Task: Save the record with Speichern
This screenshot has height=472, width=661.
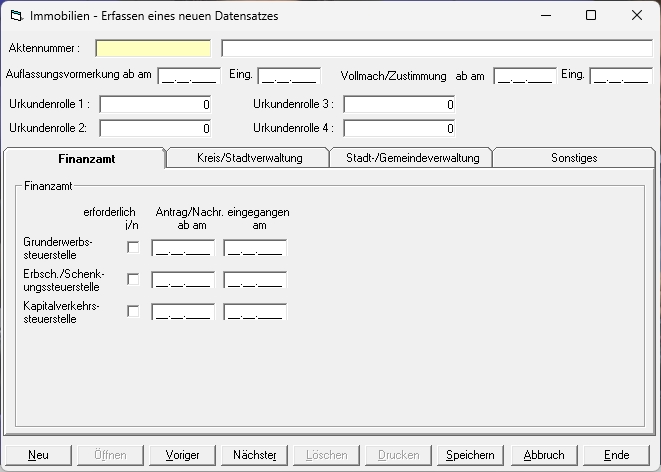Action: click(x=470, y=455)
